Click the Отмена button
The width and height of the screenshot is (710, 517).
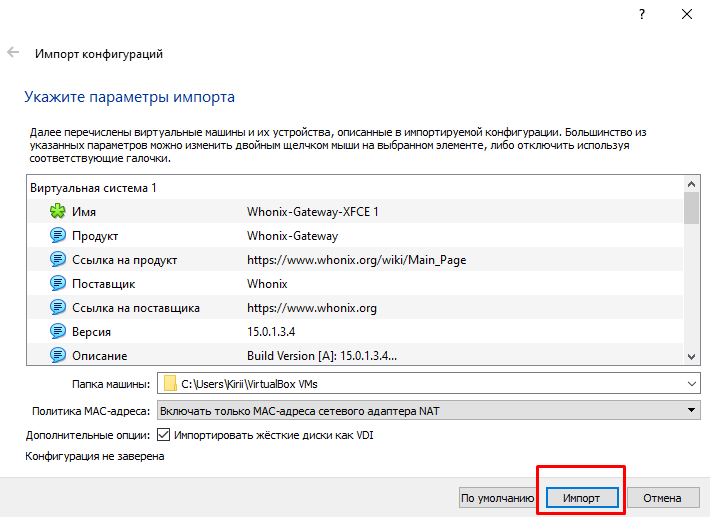tap(662, 498)
